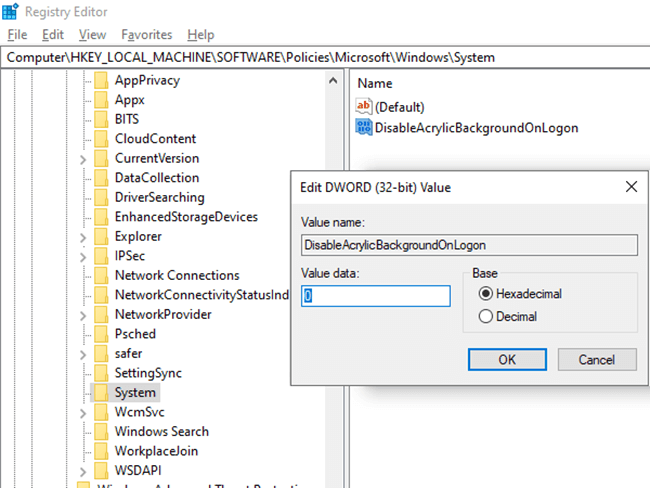Select the DisableAcrylicBackgroundOnLogon value name
Image resolution: width=650 pixels, height=488 pixels.
coord(476,128)
